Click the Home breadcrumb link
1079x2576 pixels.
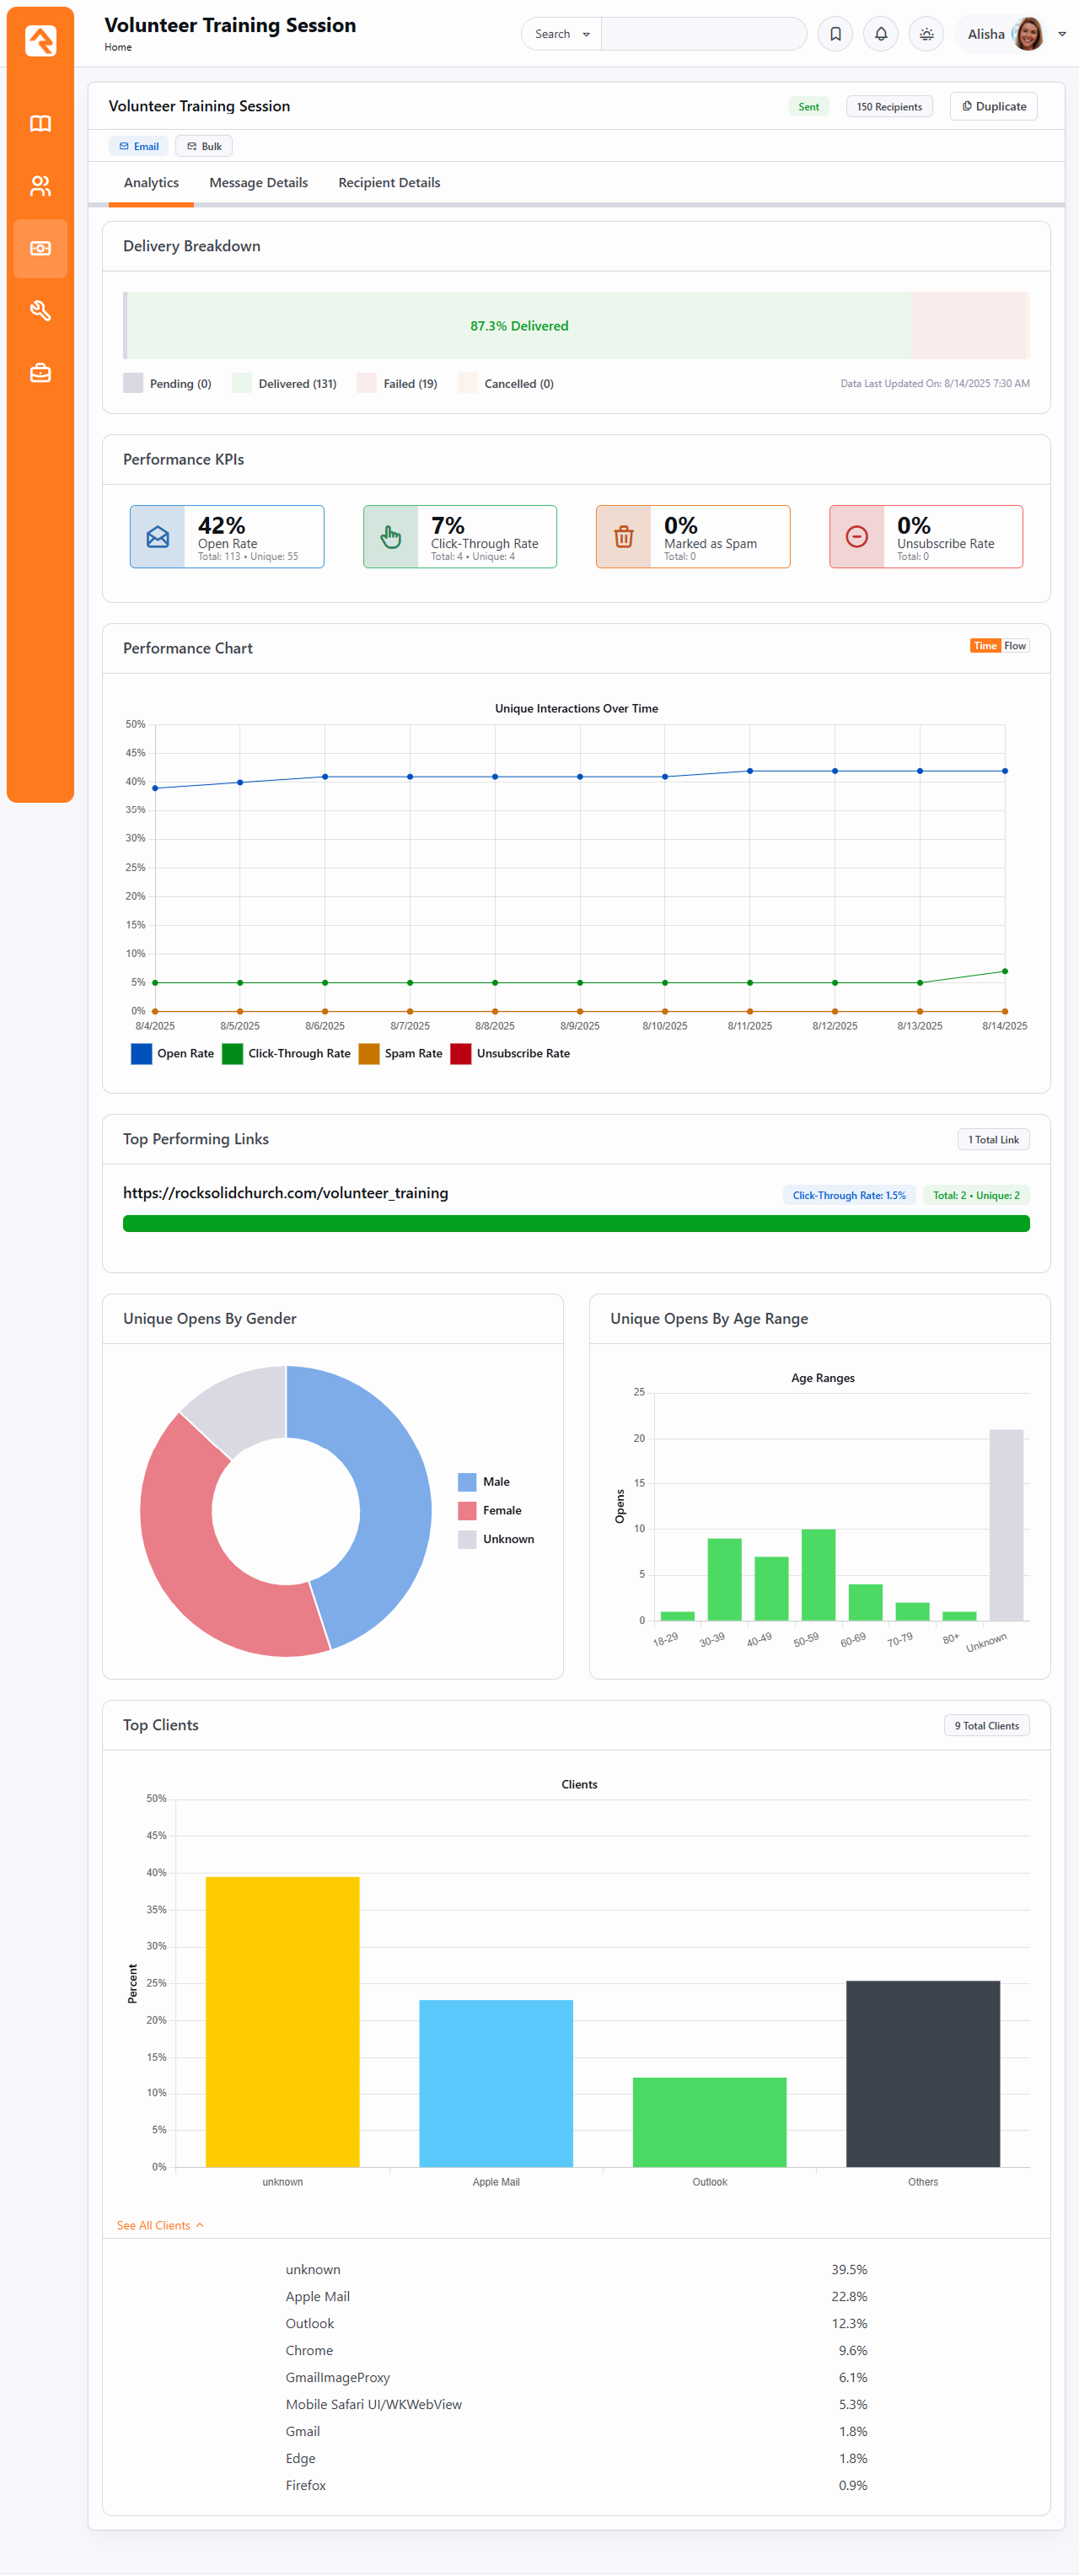click(x=118, y=47)
